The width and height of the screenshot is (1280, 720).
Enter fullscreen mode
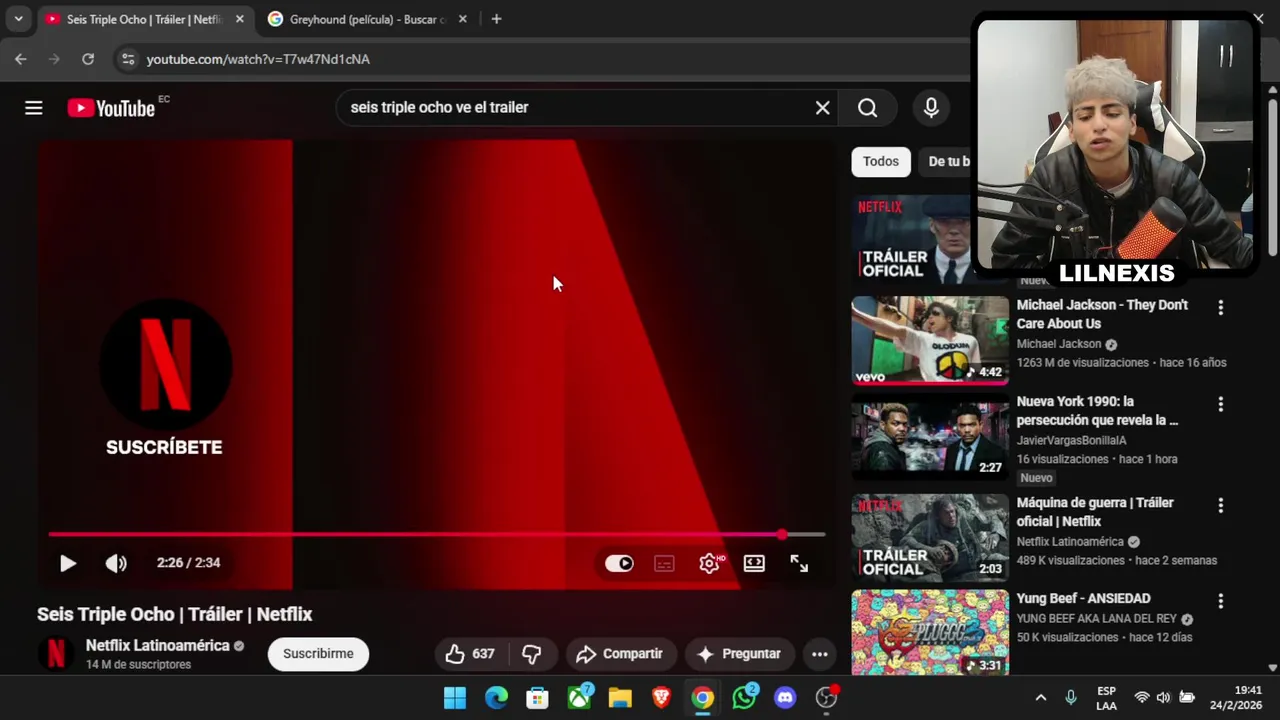[799, 563]
